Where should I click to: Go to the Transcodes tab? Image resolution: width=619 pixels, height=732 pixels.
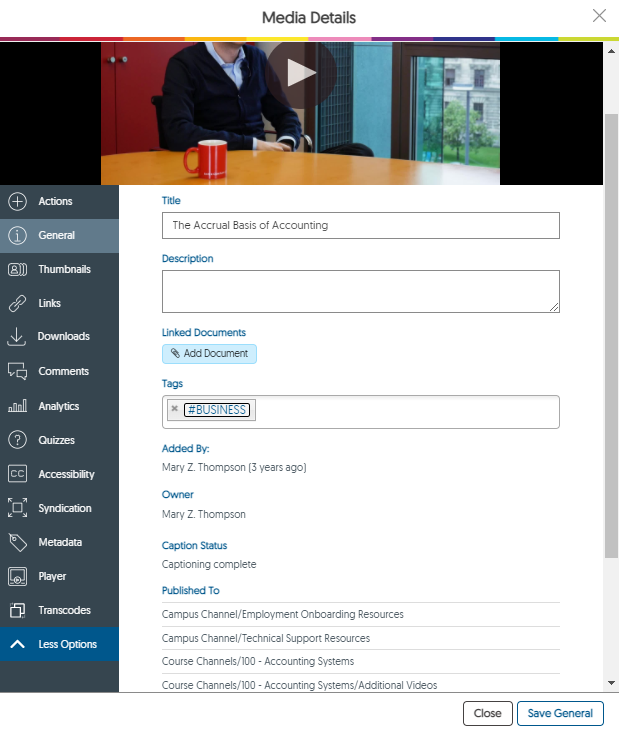click(x=64, y=610)
